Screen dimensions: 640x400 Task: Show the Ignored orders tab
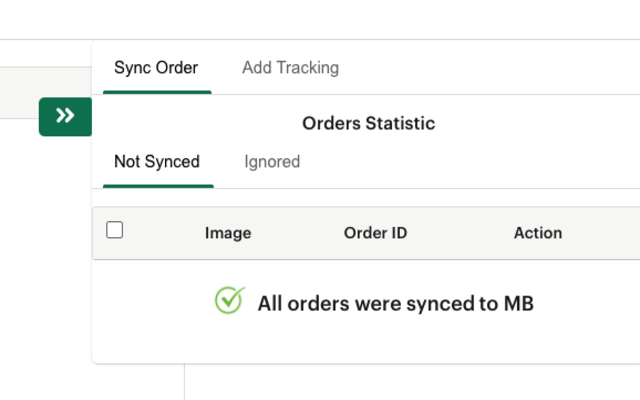pyautogui.click(x=272, y=162)
